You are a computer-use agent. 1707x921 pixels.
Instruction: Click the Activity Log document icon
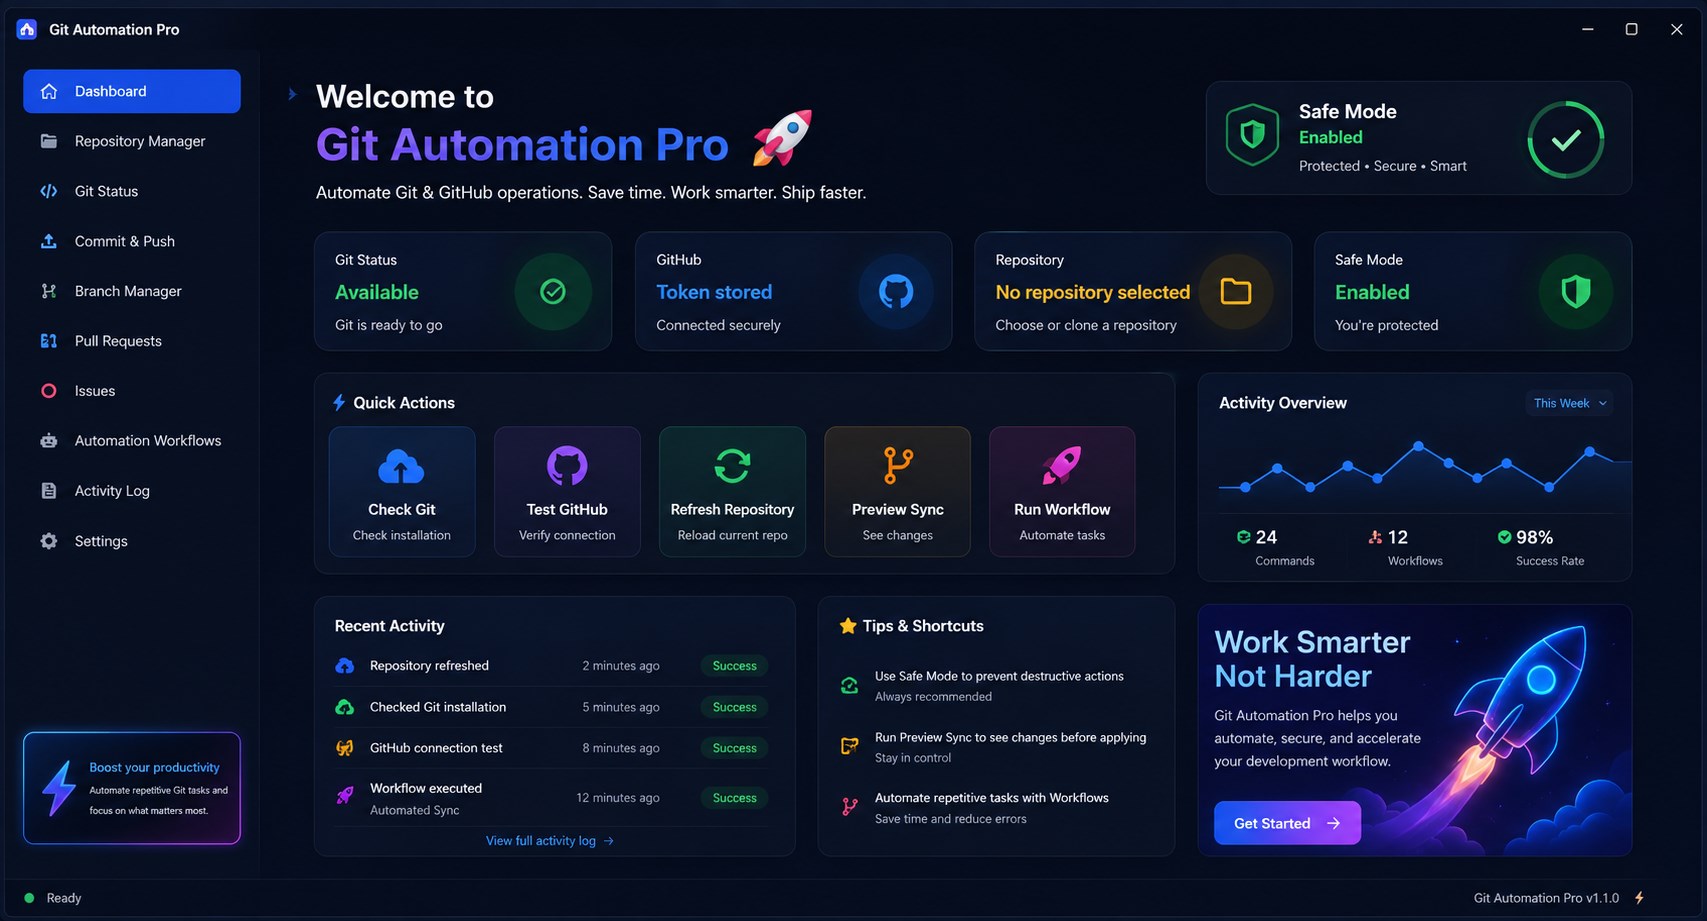point(48,491)
